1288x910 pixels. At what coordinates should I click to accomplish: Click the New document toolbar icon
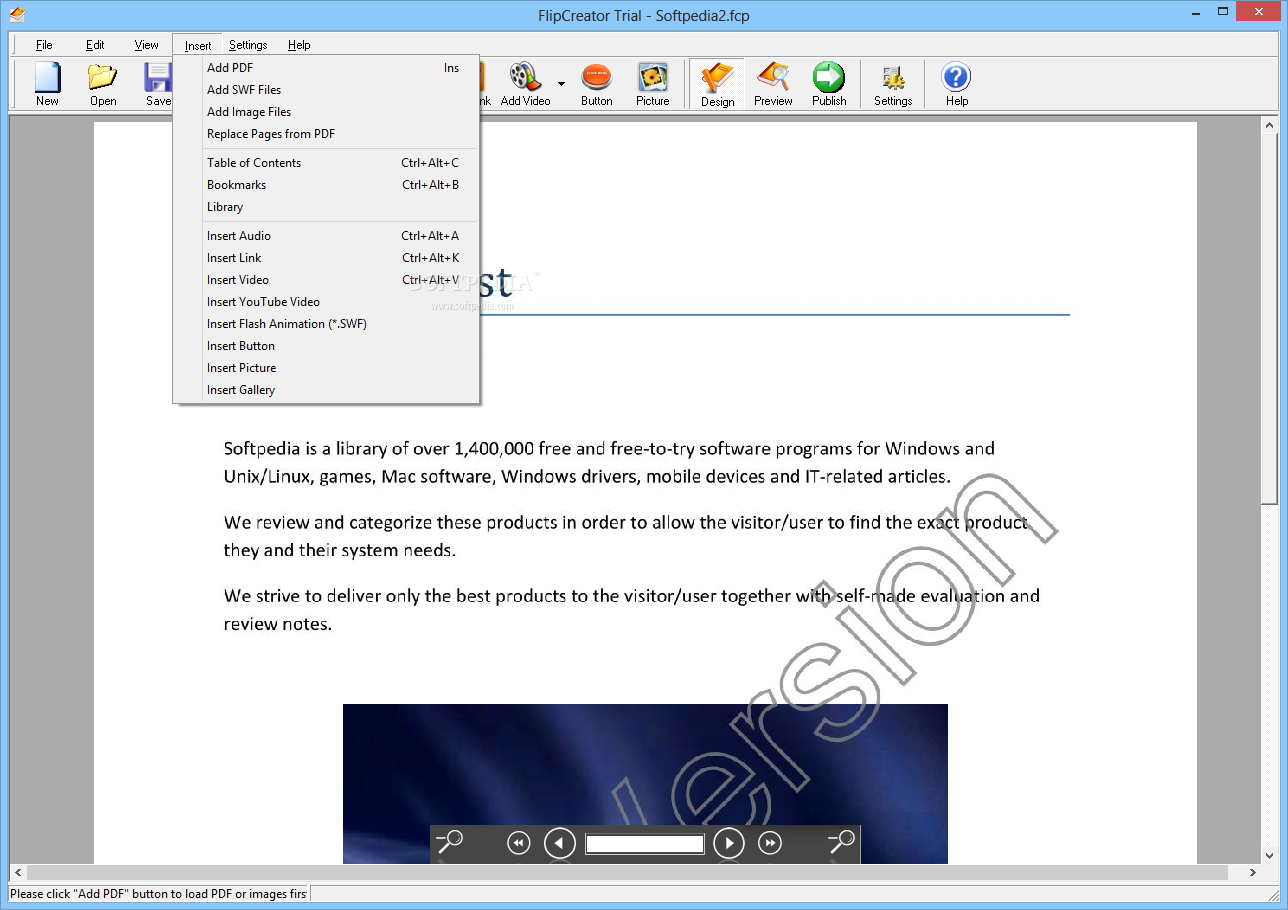coord(47,84)
